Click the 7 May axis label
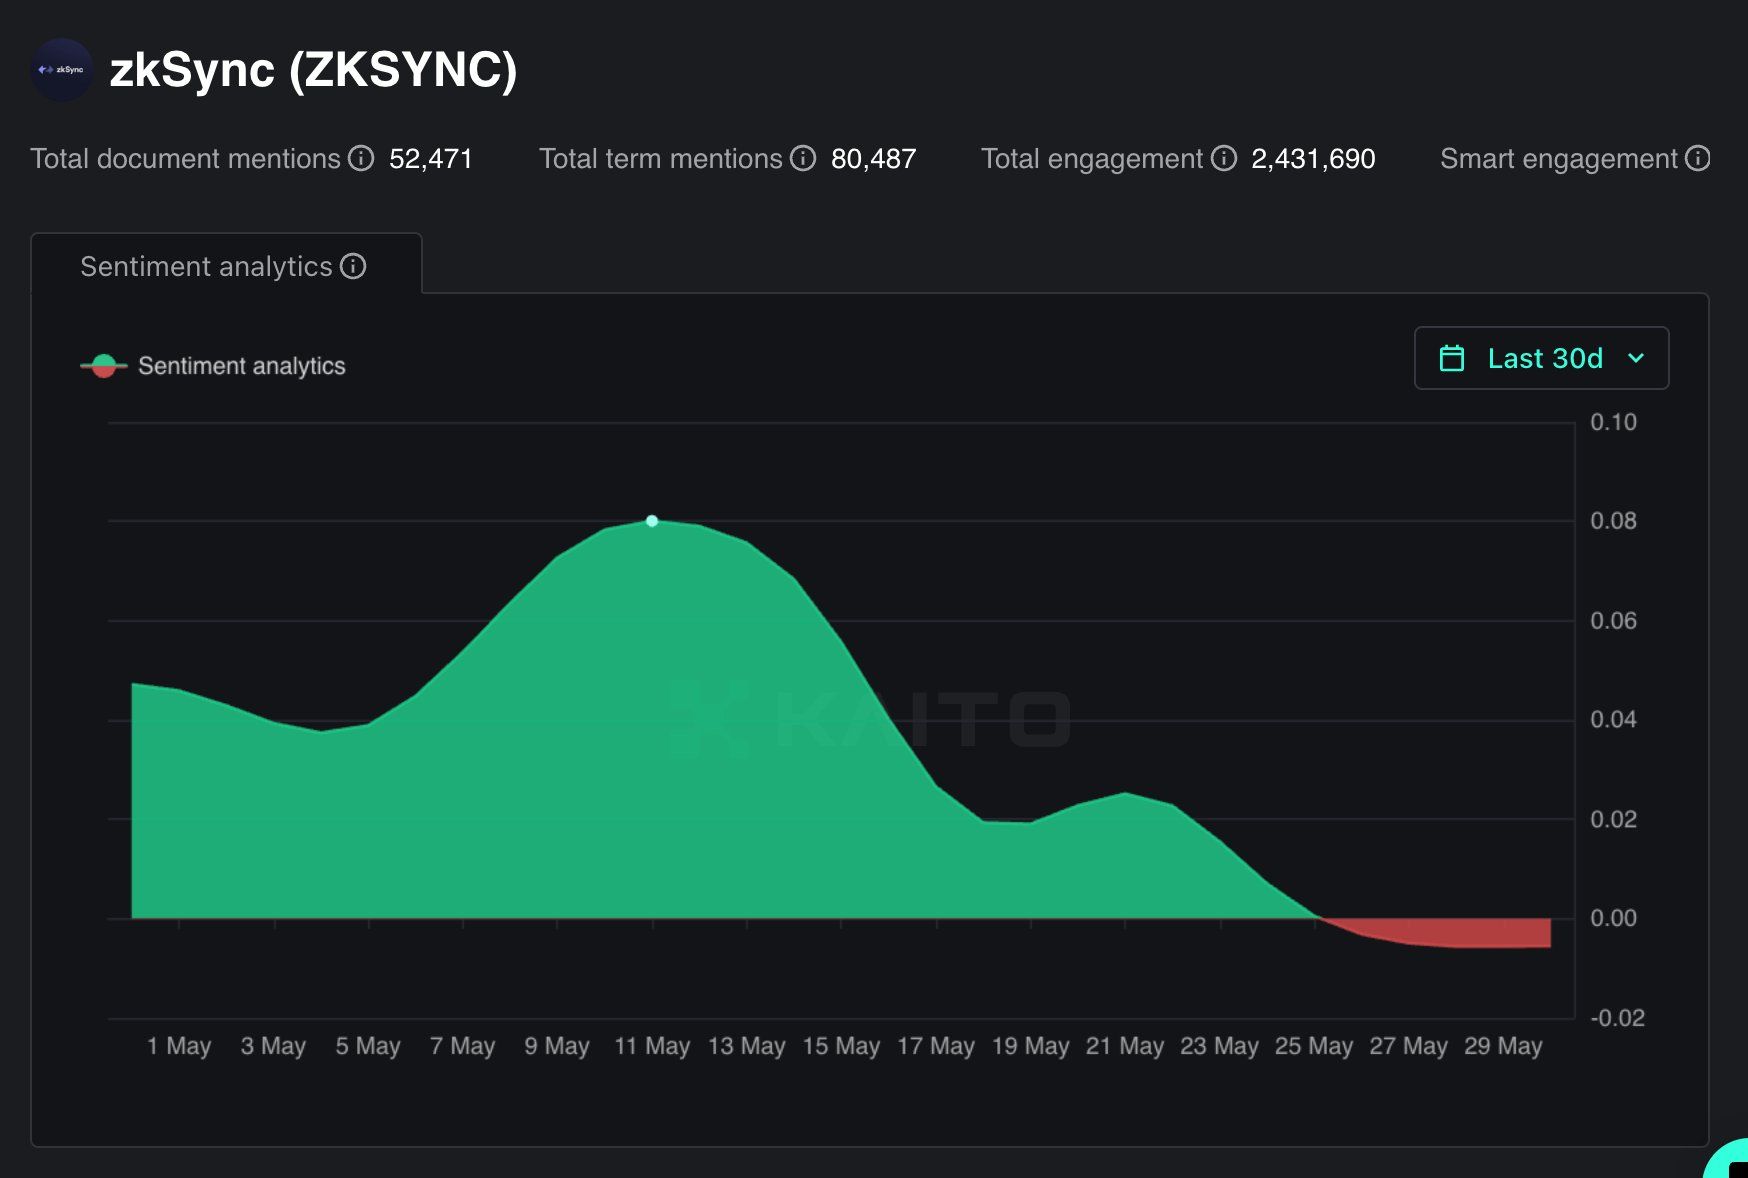The image size is (1748, 1178). (x=463, y=1046)
